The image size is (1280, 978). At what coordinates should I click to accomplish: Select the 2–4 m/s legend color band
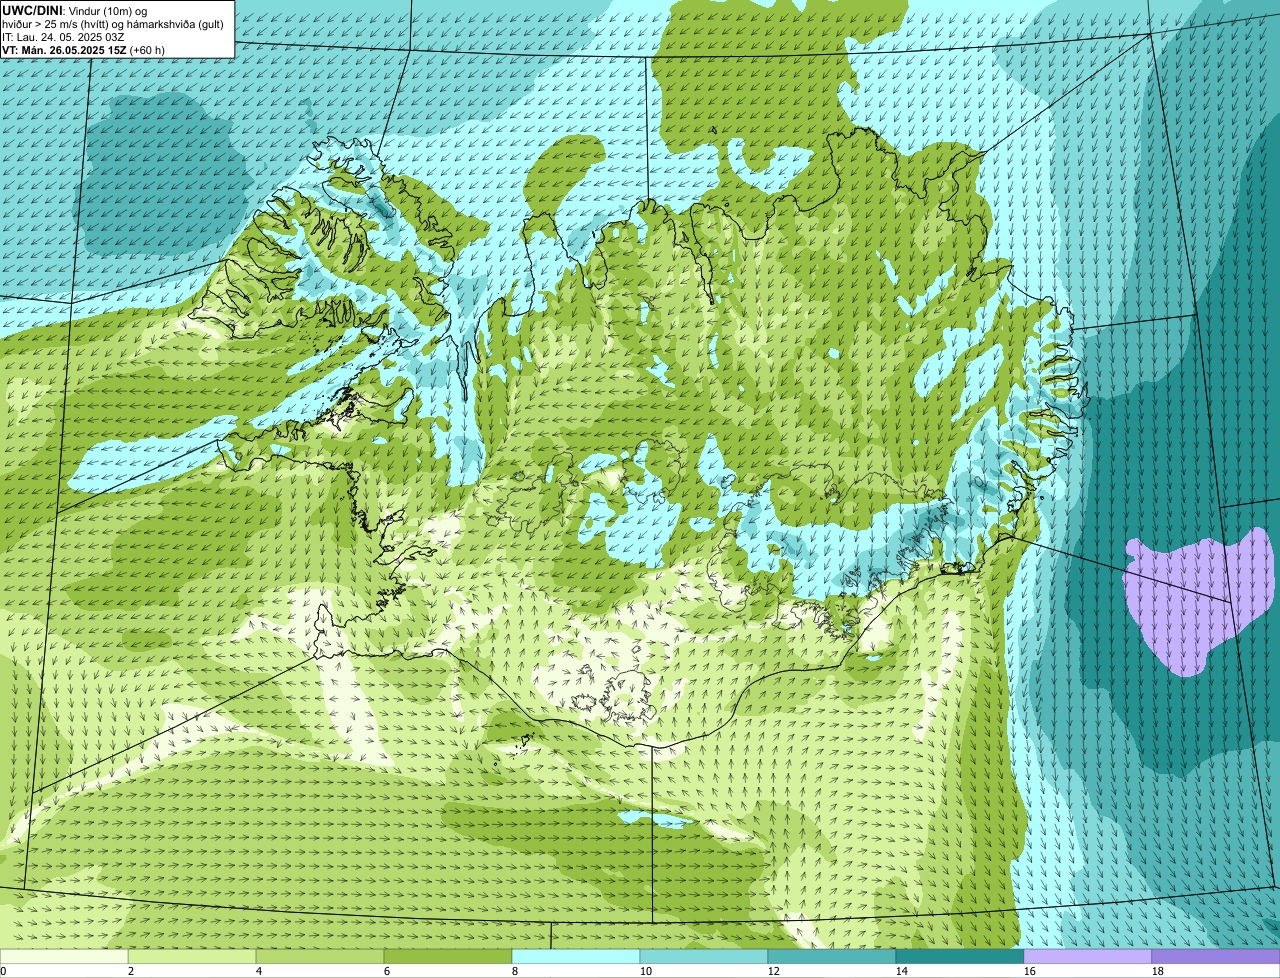(192, 957)
